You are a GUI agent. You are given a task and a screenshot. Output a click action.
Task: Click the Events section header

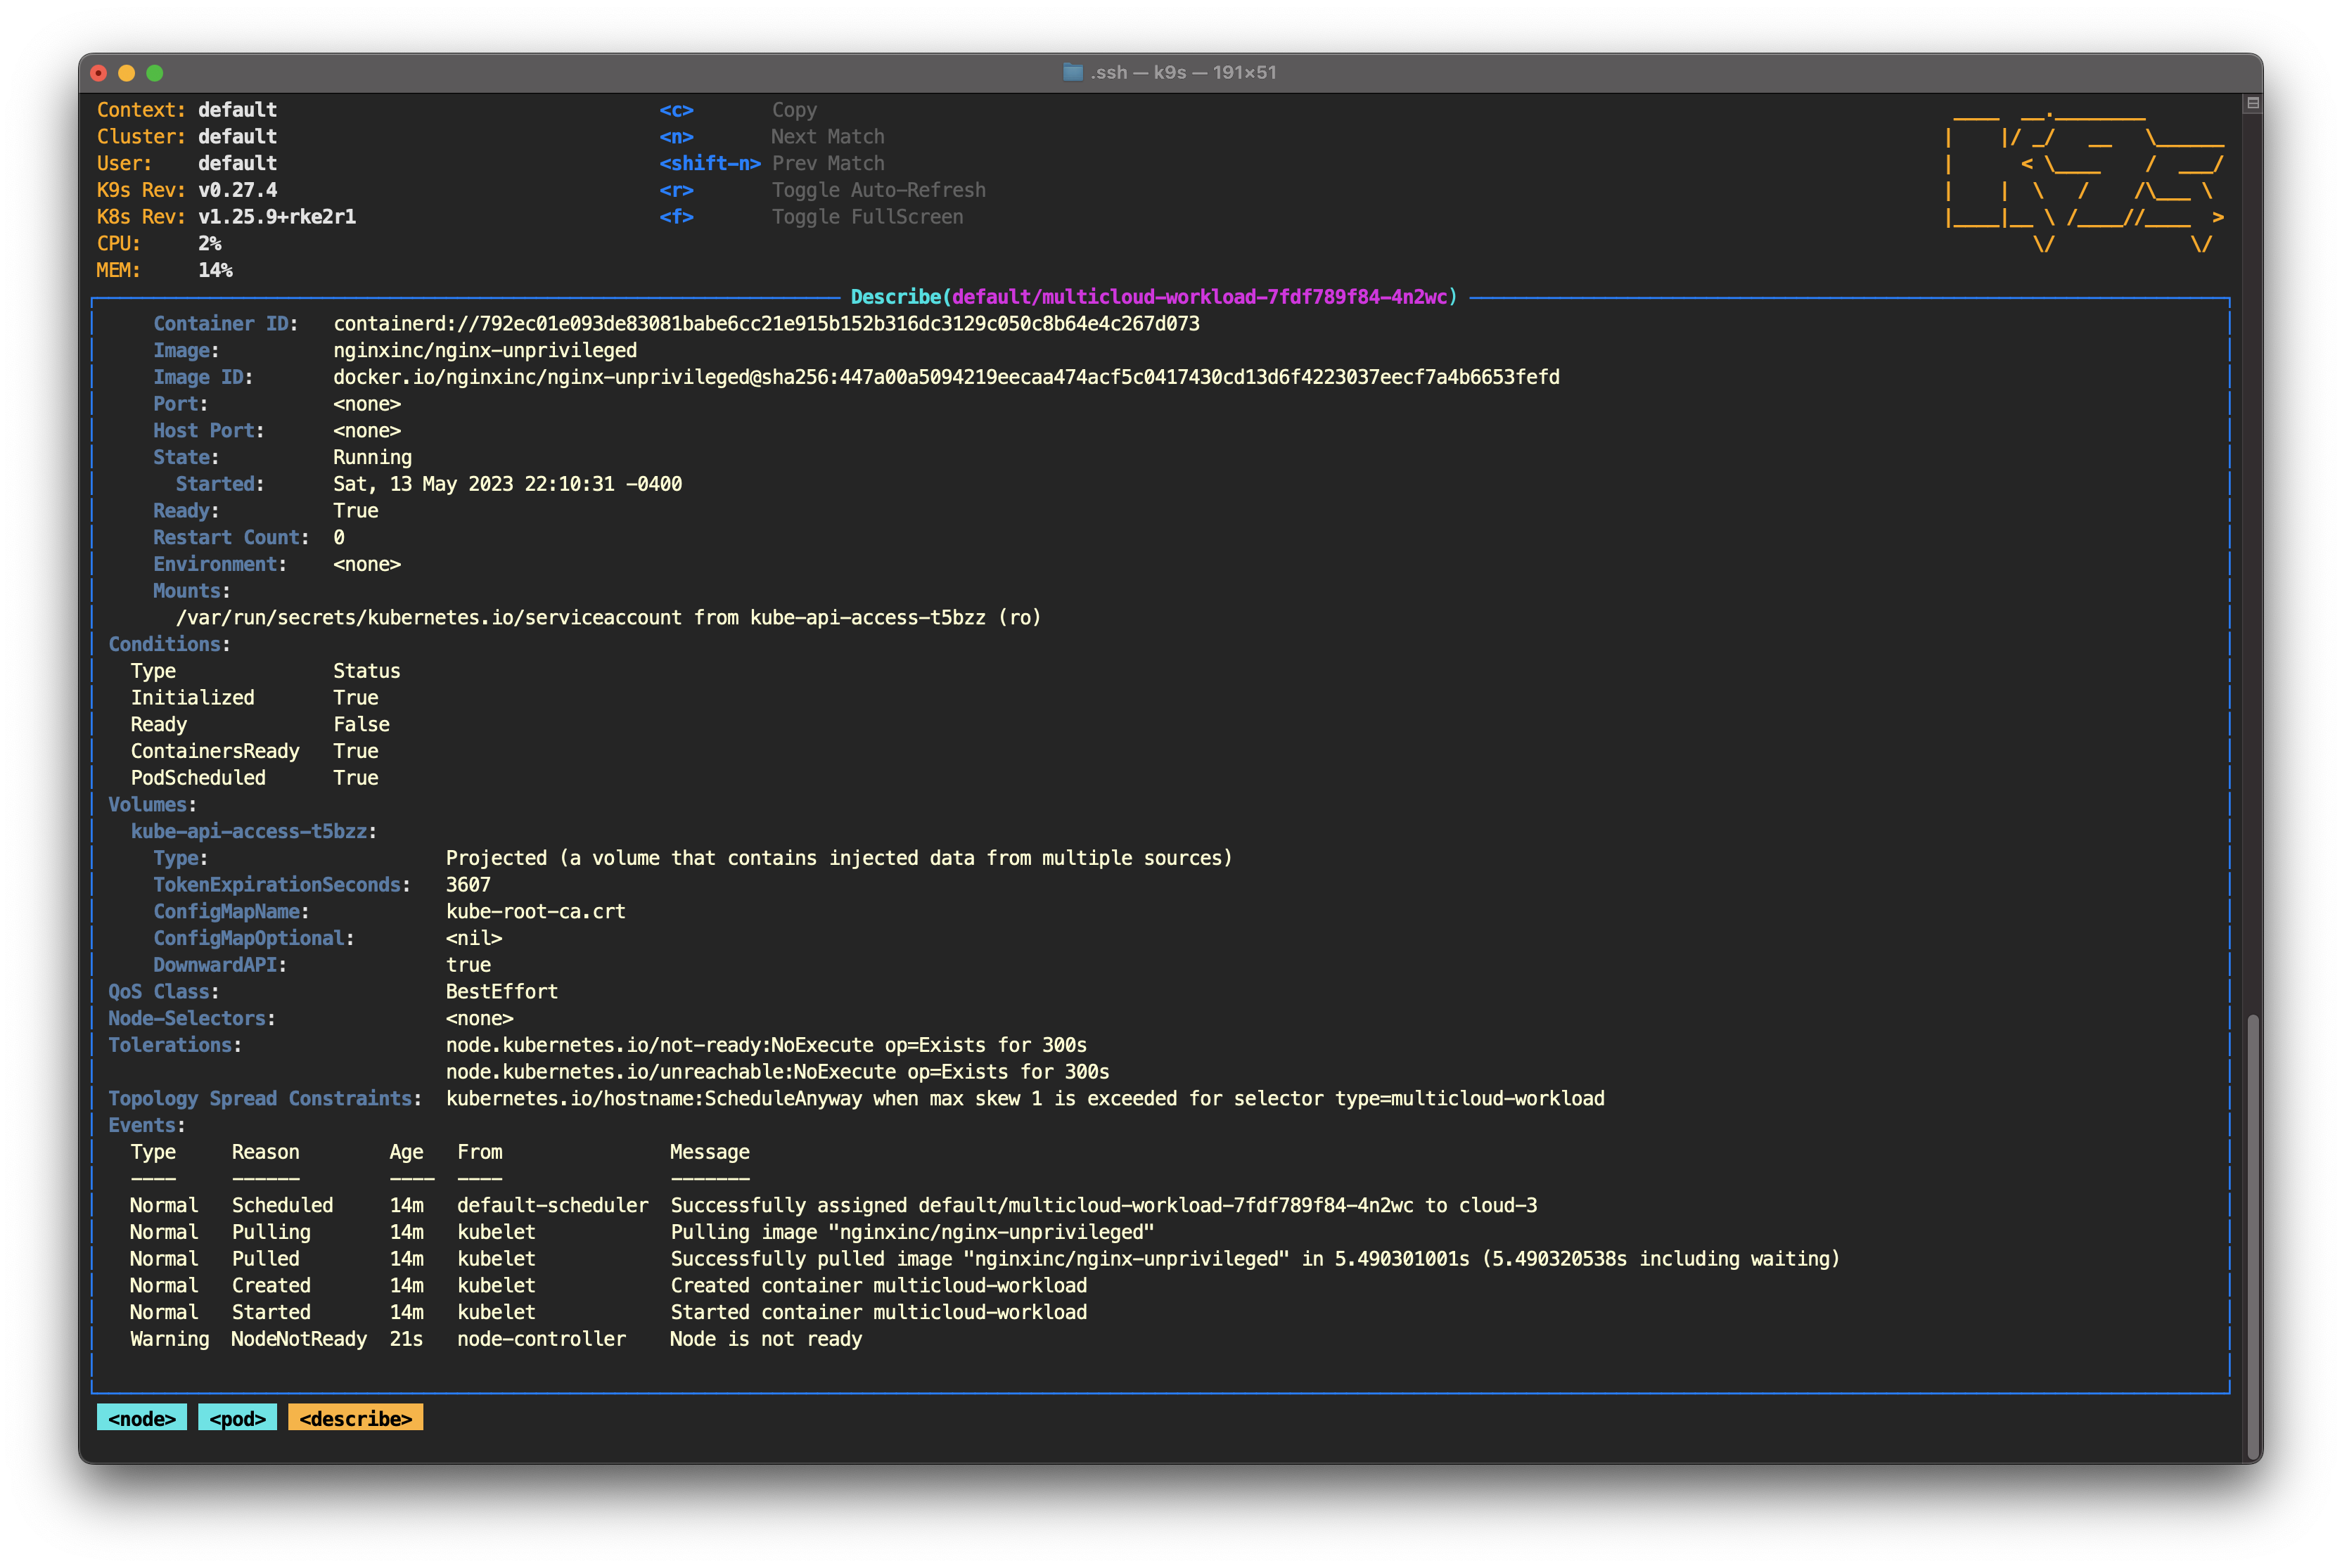click(146, 1125)
